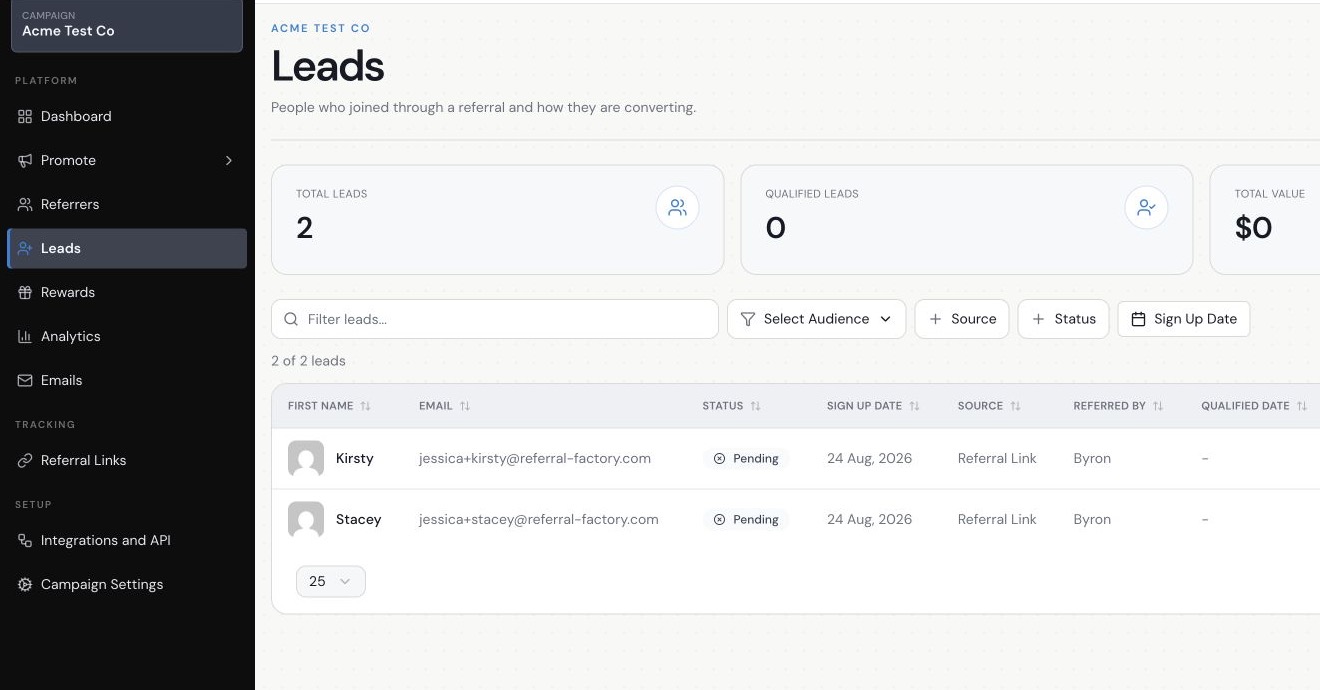Image resolution: width=1320 pixels, height=690 pixels.
Task: Sort by Status column
Action: (731, 406)
